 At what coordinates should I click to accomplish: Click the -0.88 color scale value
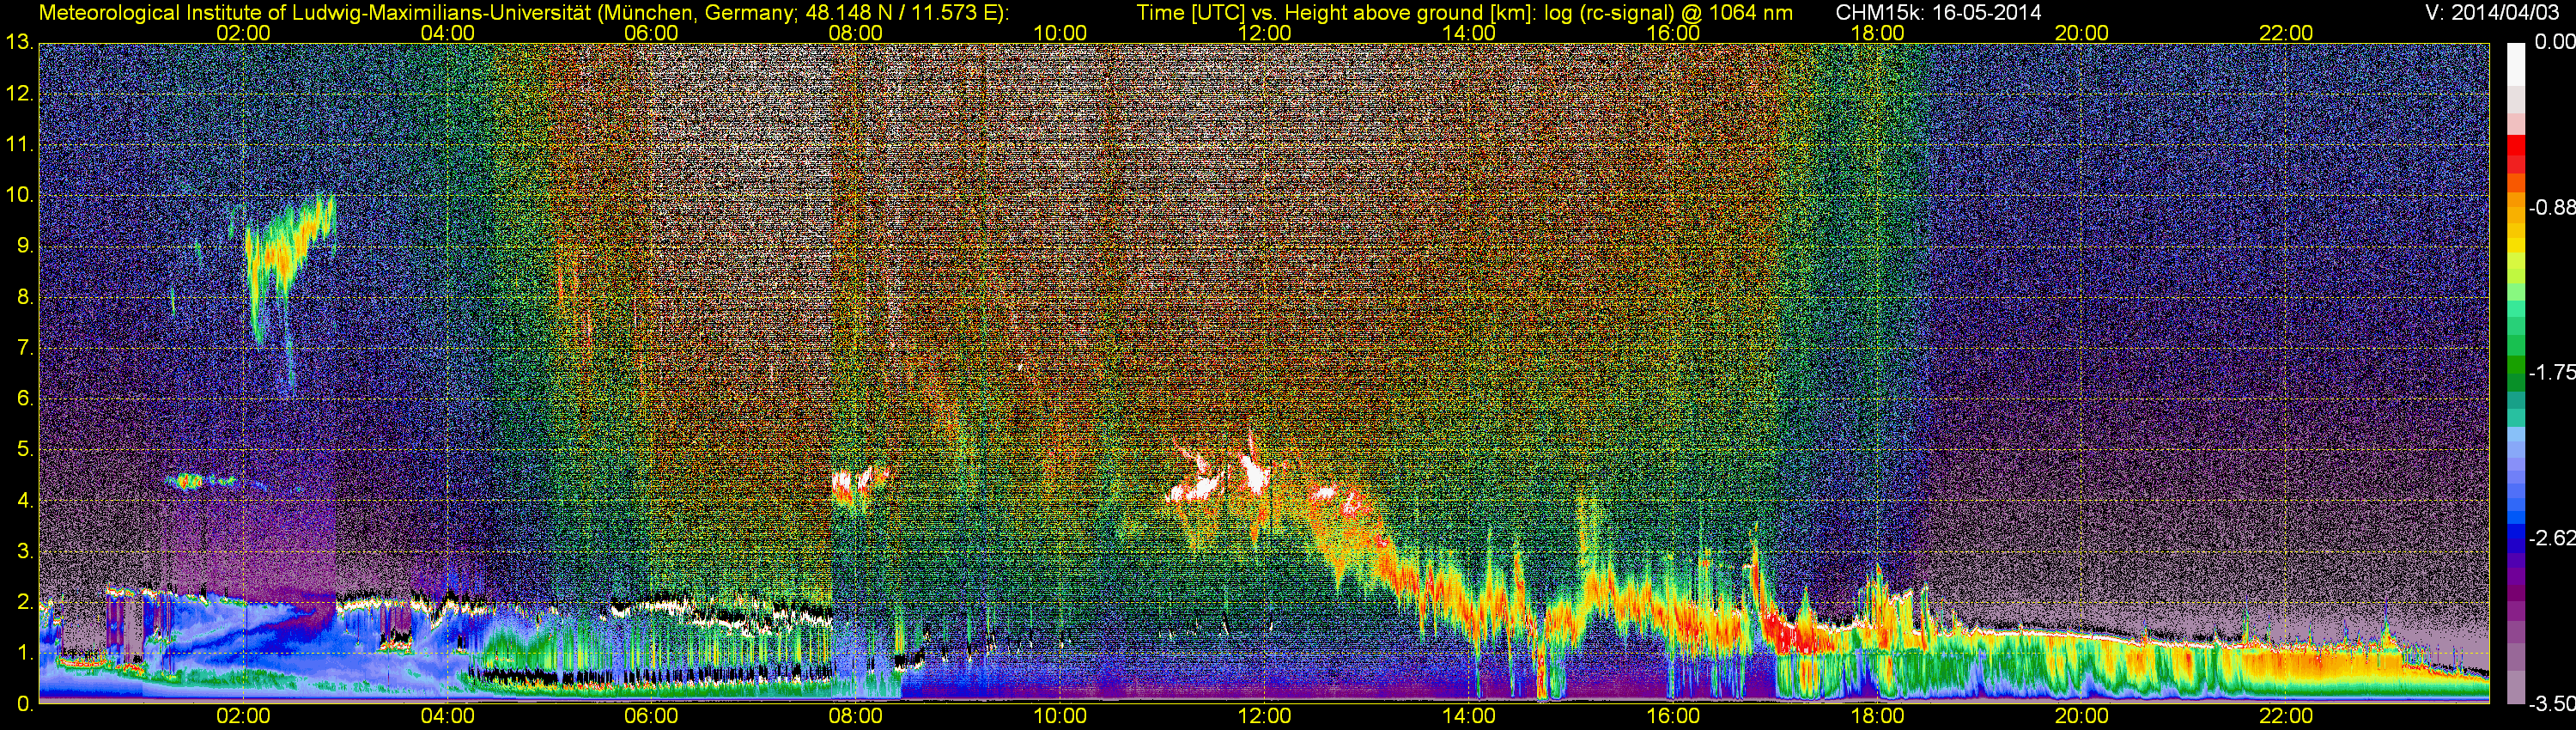coord(2551,207)
